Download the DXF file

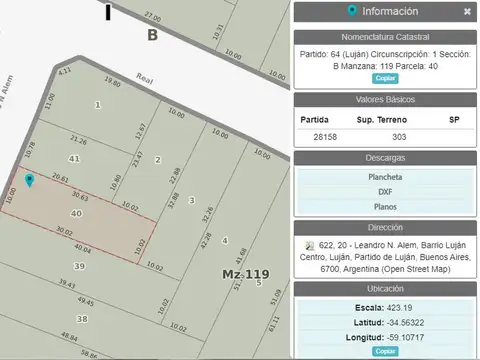[x=385, y=192]
